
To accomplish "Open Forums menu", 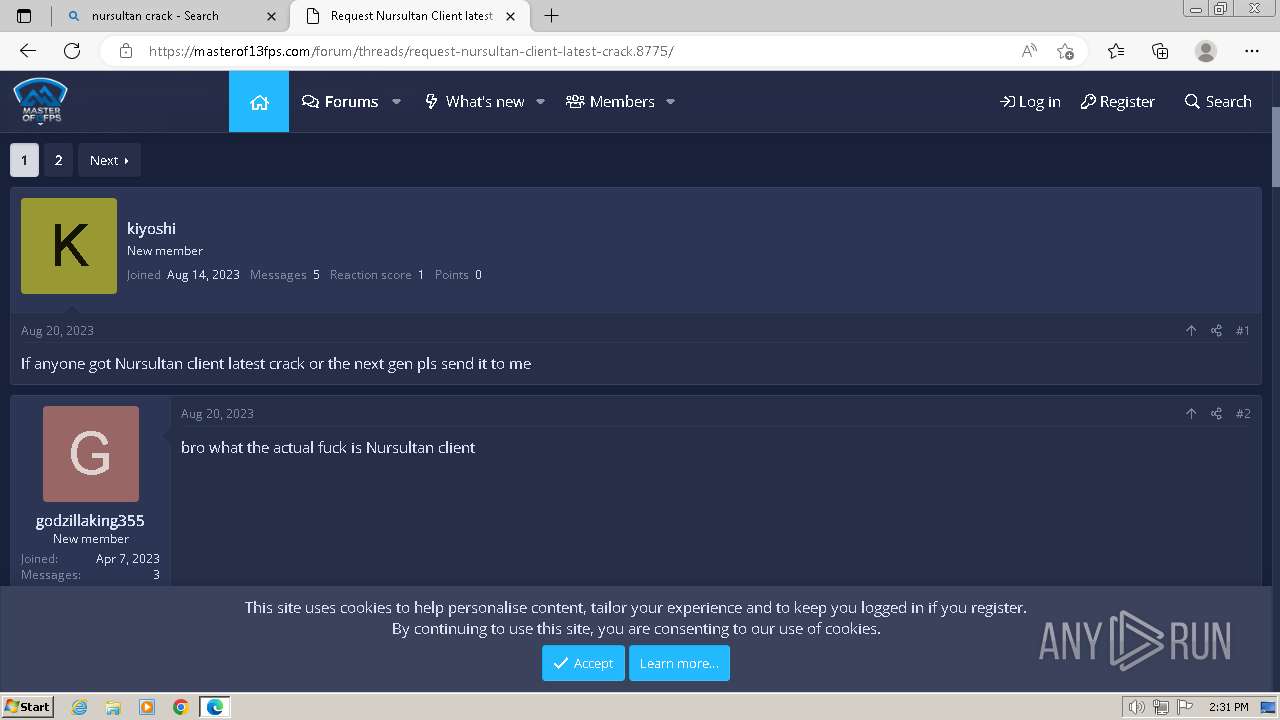I will tap(340, 102).
